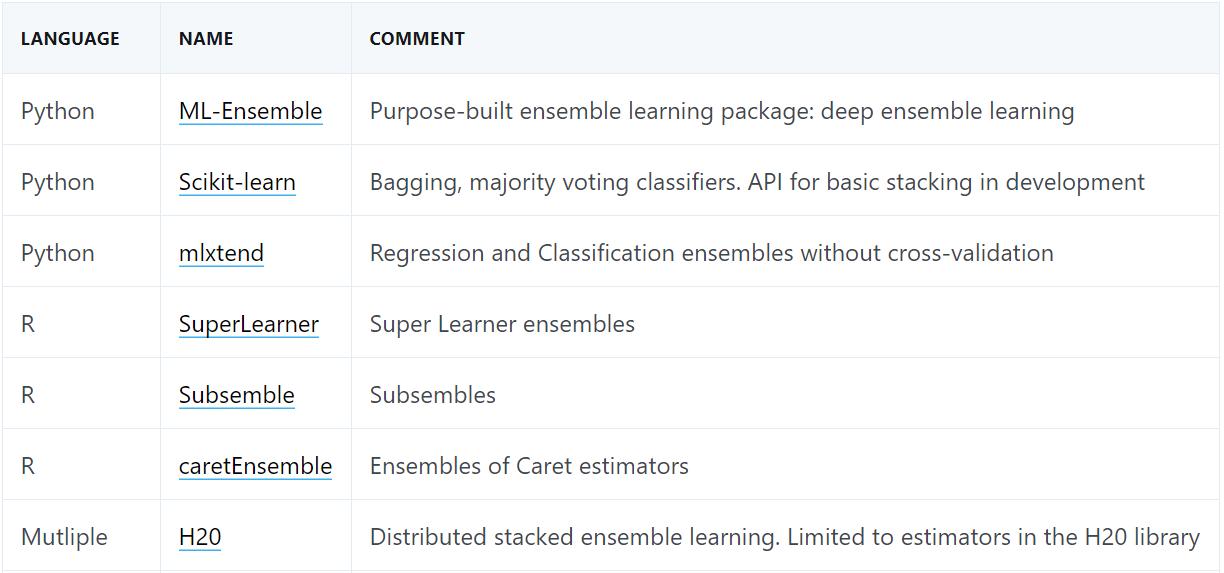
Task: Click R language cell in SuperLearner row
Action: coord(28,324)
